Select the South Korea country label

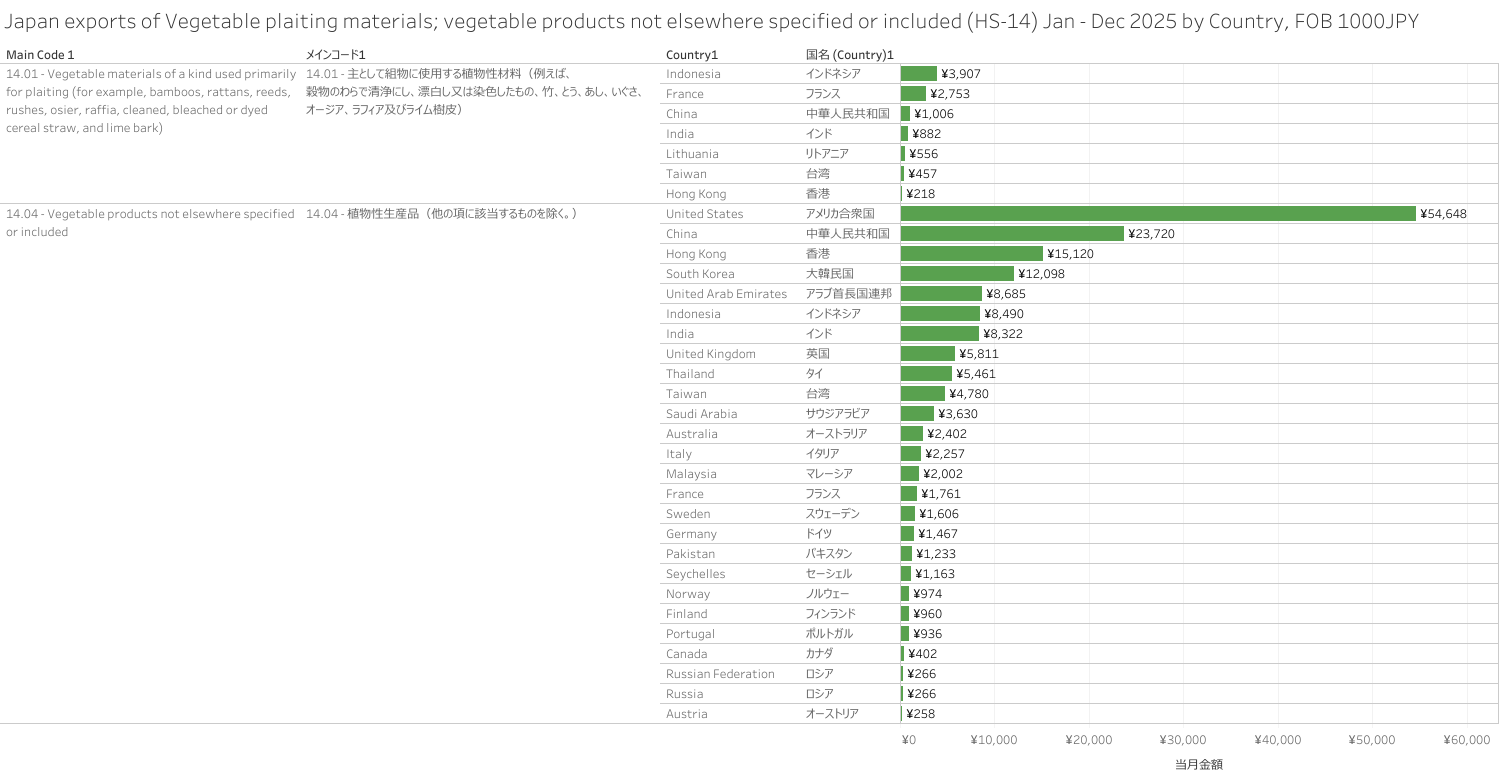(x=700, y=274)
